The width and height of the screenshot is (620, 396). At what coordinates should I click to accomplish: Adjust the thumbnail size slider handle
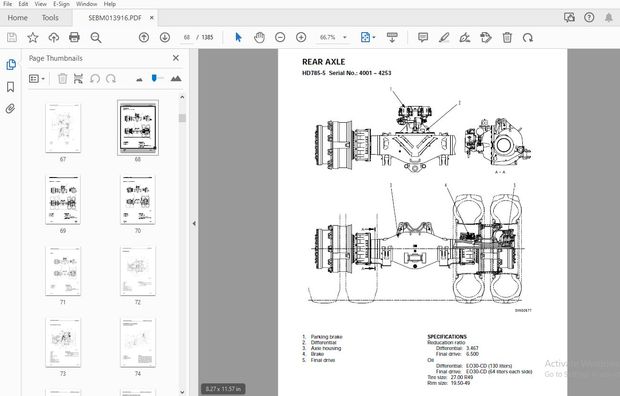pos(154,78)
